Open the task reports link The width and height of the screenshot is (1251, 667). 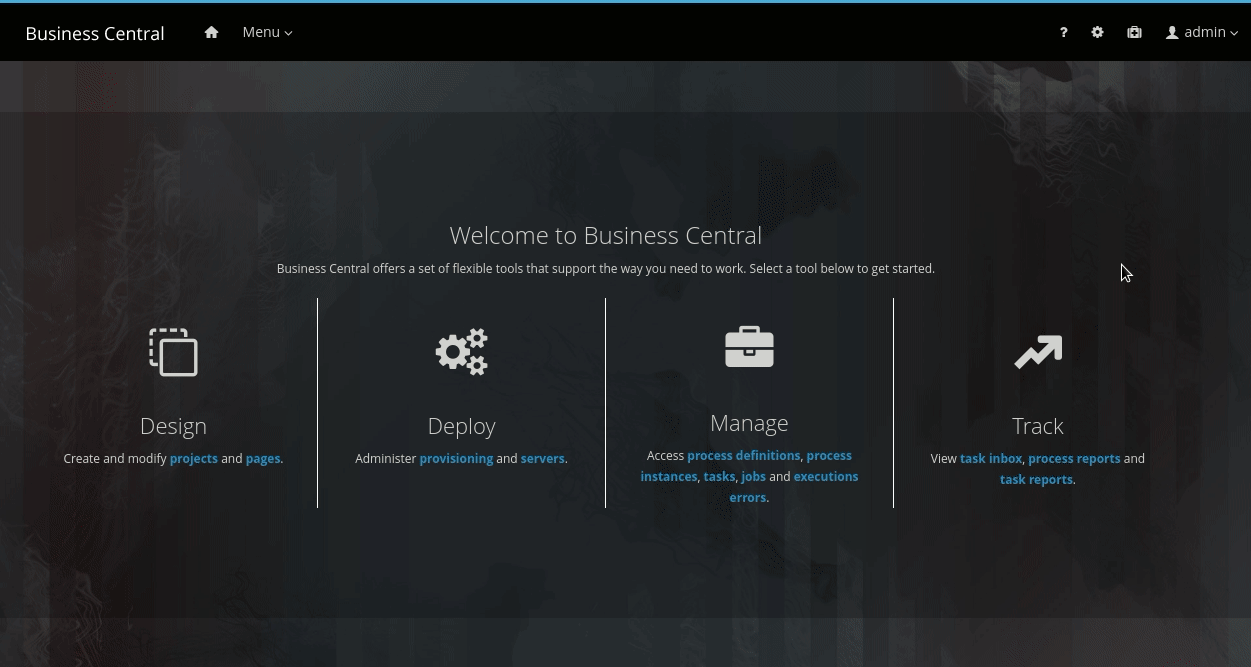[x=1037, y=479]
